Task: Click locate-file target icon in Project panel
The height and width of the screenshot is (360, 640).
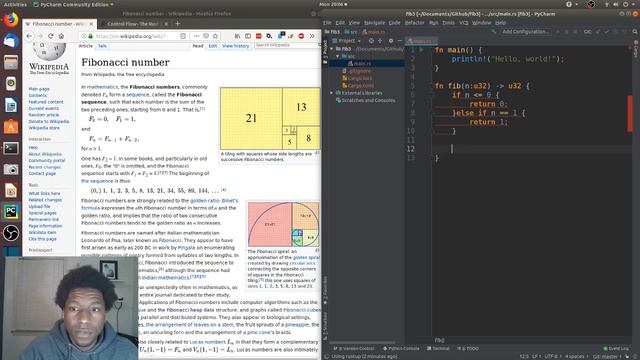Action: pyautogui.click(x=371, y=41)
